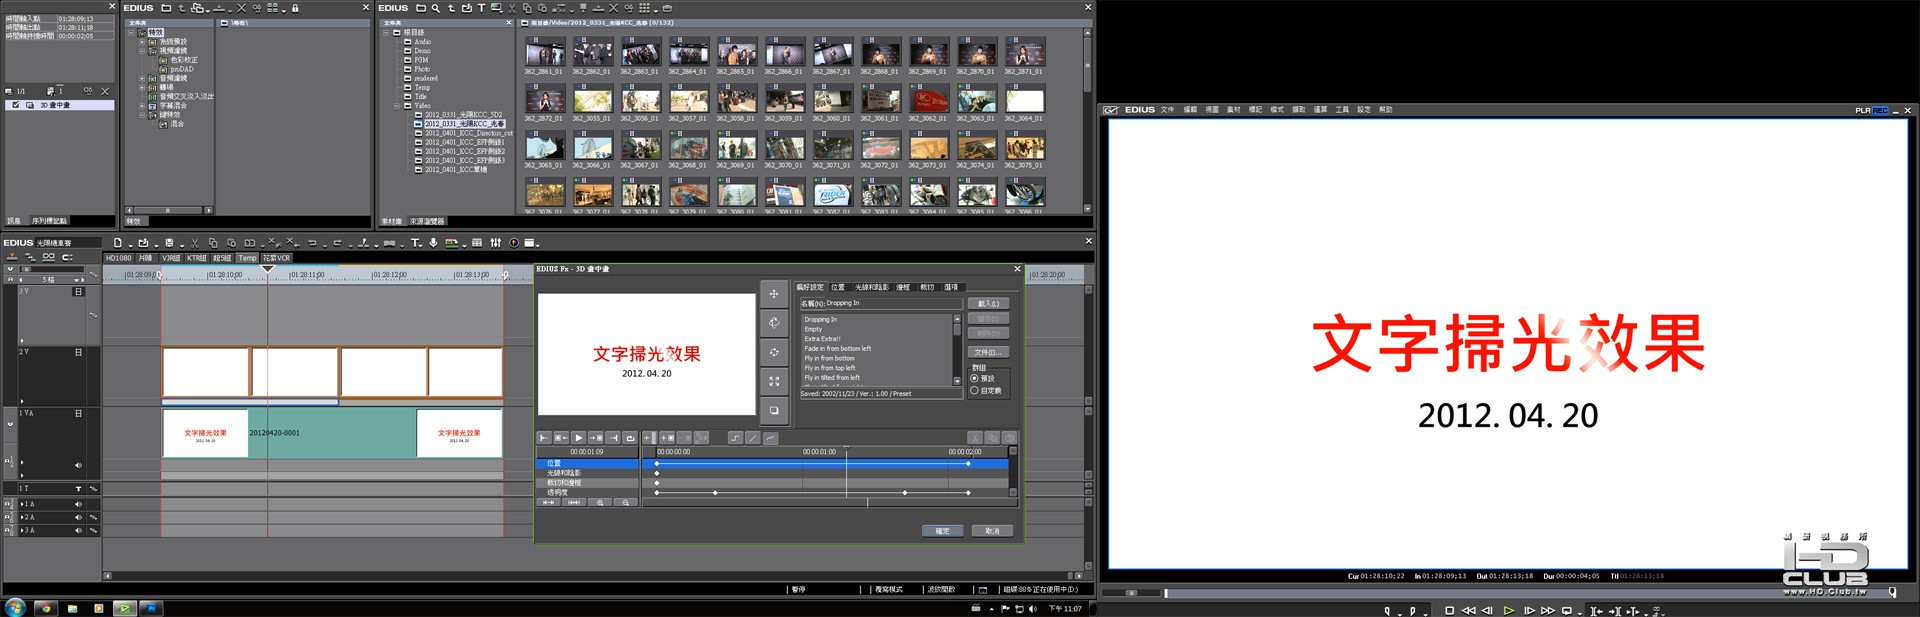Collapse the Video folder in bin tree
The width and height of the screenshot is (1920, 617).
(397, 105)
